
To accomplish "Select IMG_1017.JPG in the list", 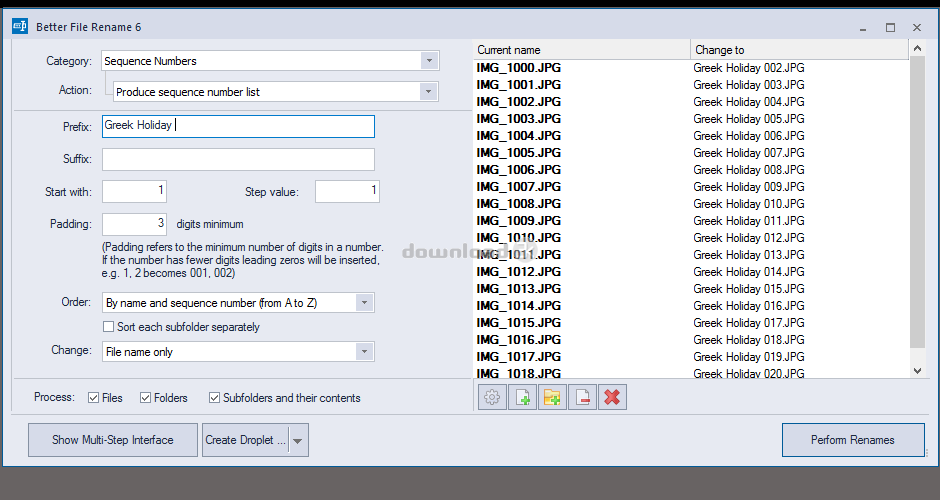I will [x=519, y=357].
